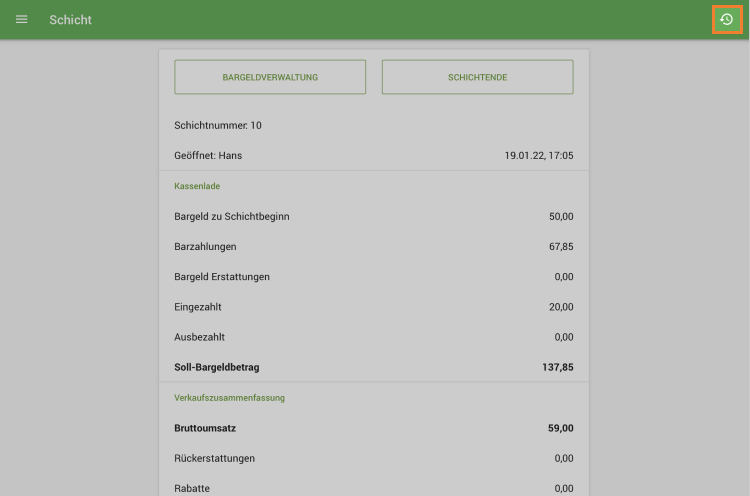Click the 67,85 cash payments amount
Image resolution: width=750 pixels, height=496 pixels.
click(561, 246)
